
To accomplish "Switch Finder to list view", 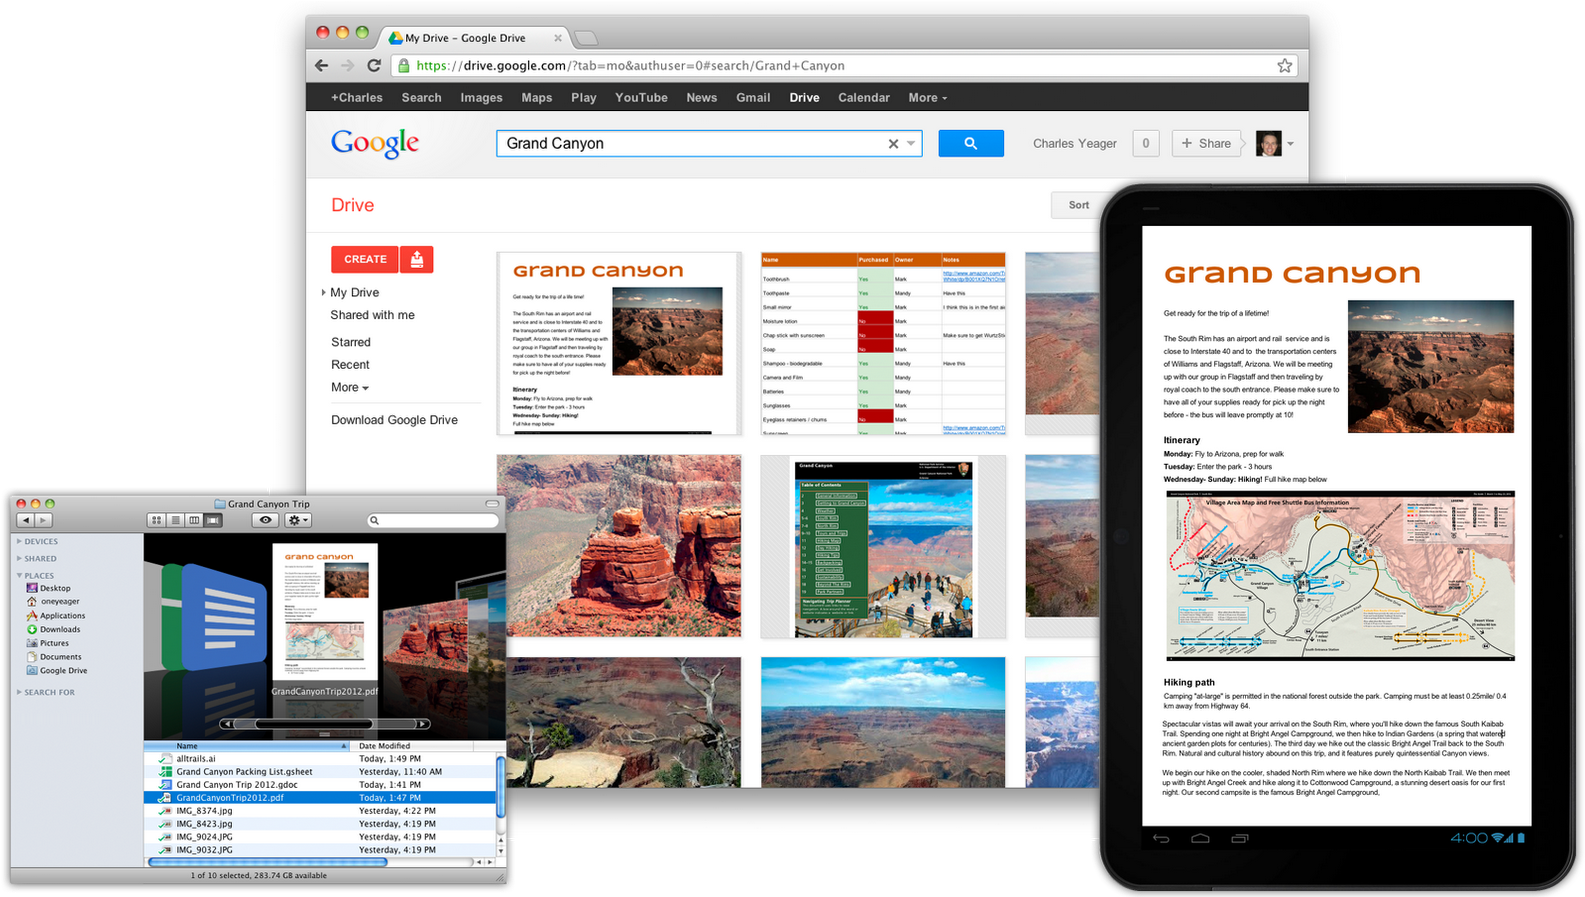I will (x=175, y=520).
